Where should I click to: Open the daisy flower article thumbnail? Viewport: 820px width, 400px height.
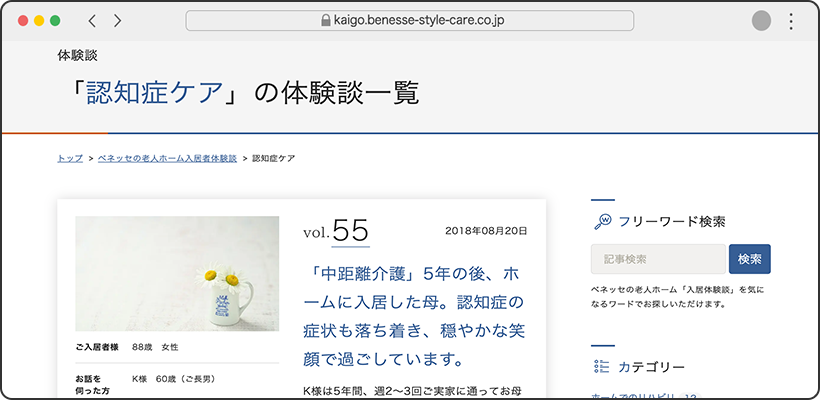coord(177,273)
